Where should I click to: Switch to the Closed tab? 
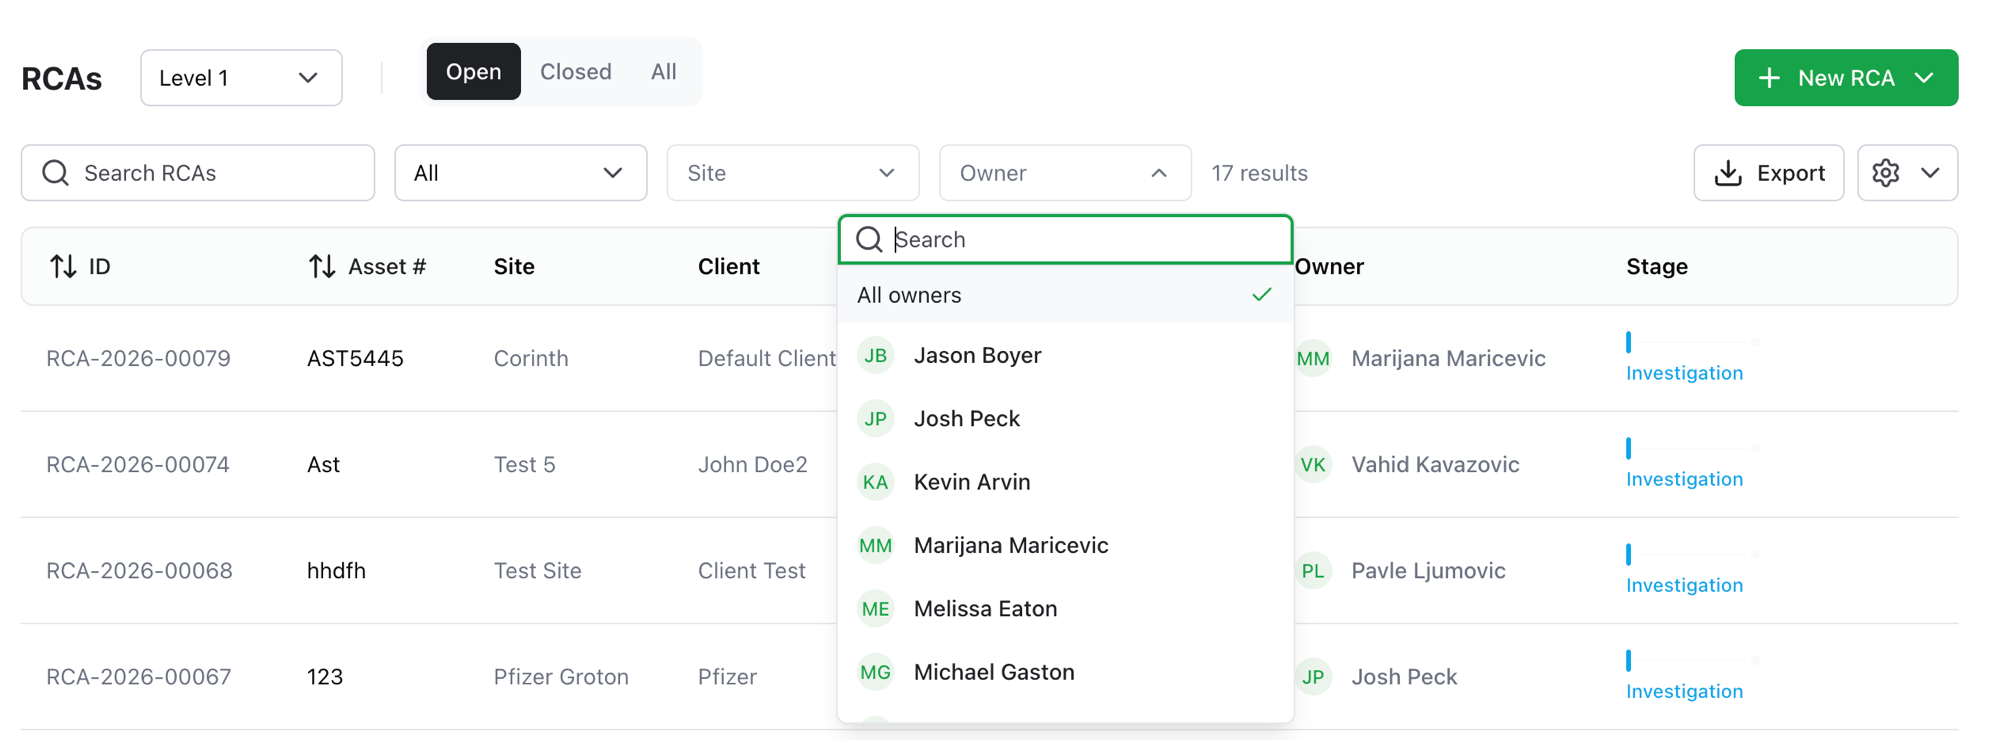pos(576,71)
